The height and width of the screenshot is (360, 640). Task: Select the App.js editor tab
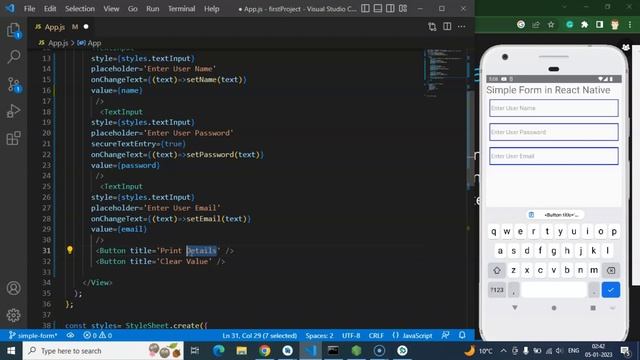point(61,27)
